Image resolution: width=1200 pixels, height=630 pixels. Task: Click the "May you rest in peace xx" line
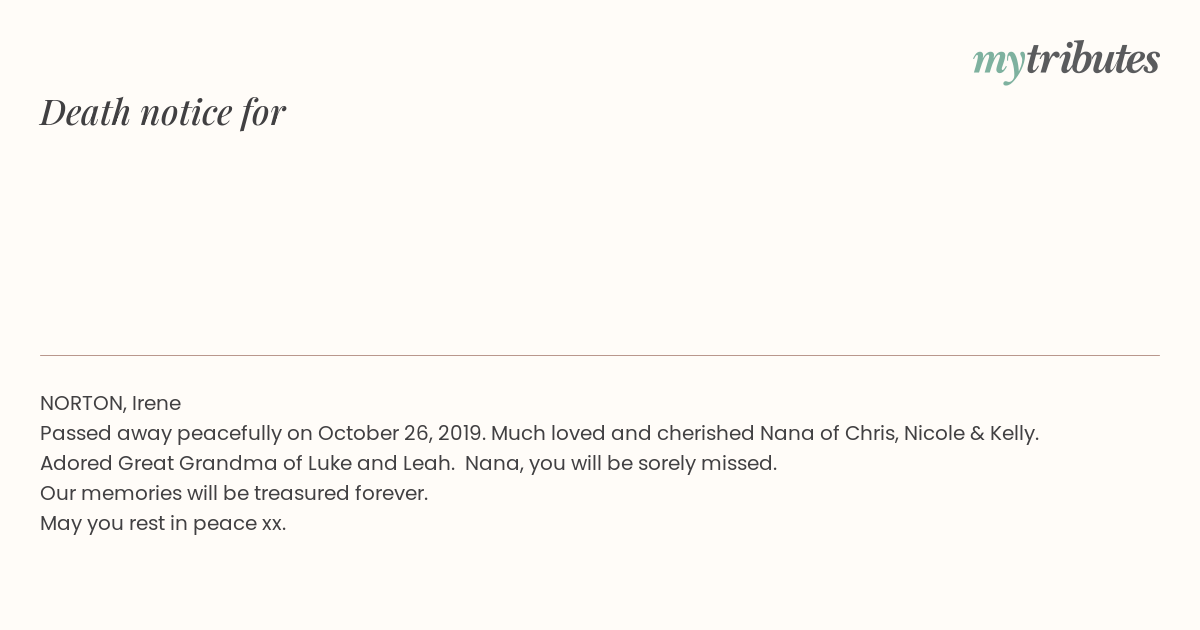pos(163,524)
